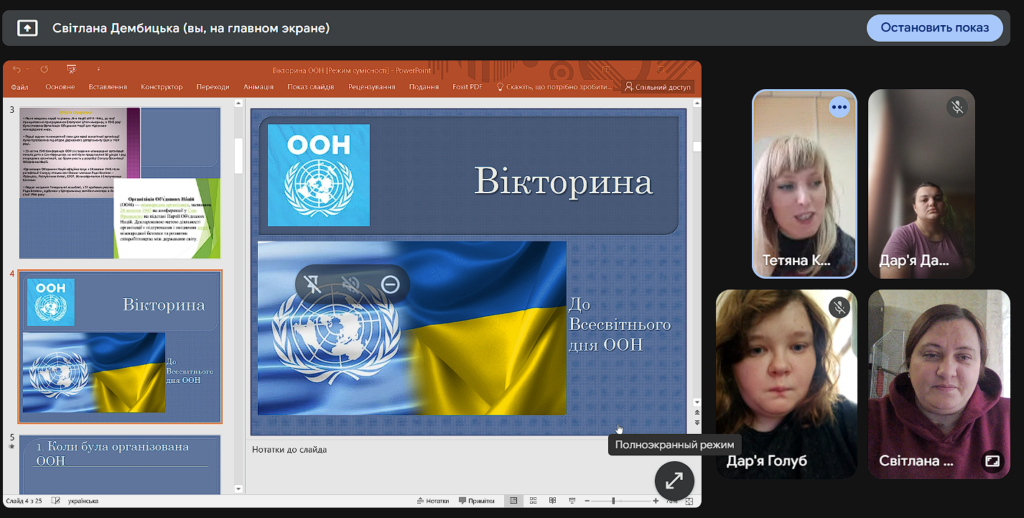1024x518 pixels.
Task: Click the remove (minus circle) overlay icon
Action: 390,285
